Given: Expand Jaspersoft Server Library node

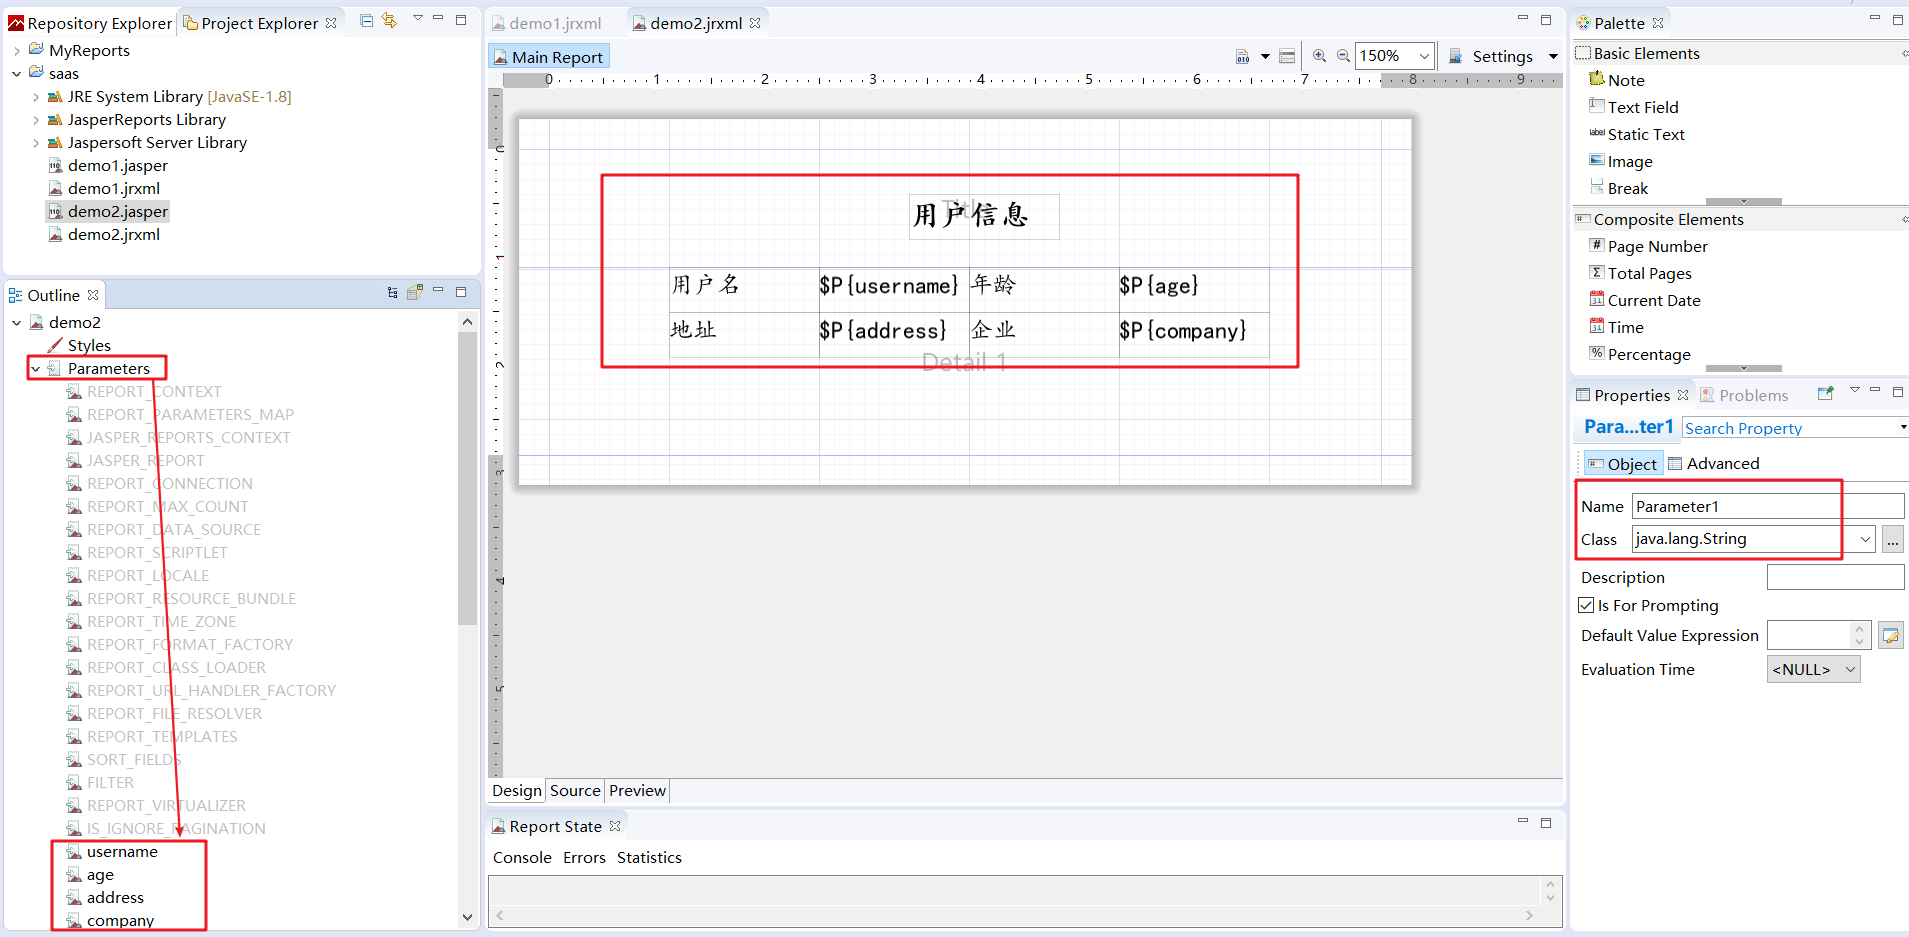Looking at the screenshot, I should (36, 142).
